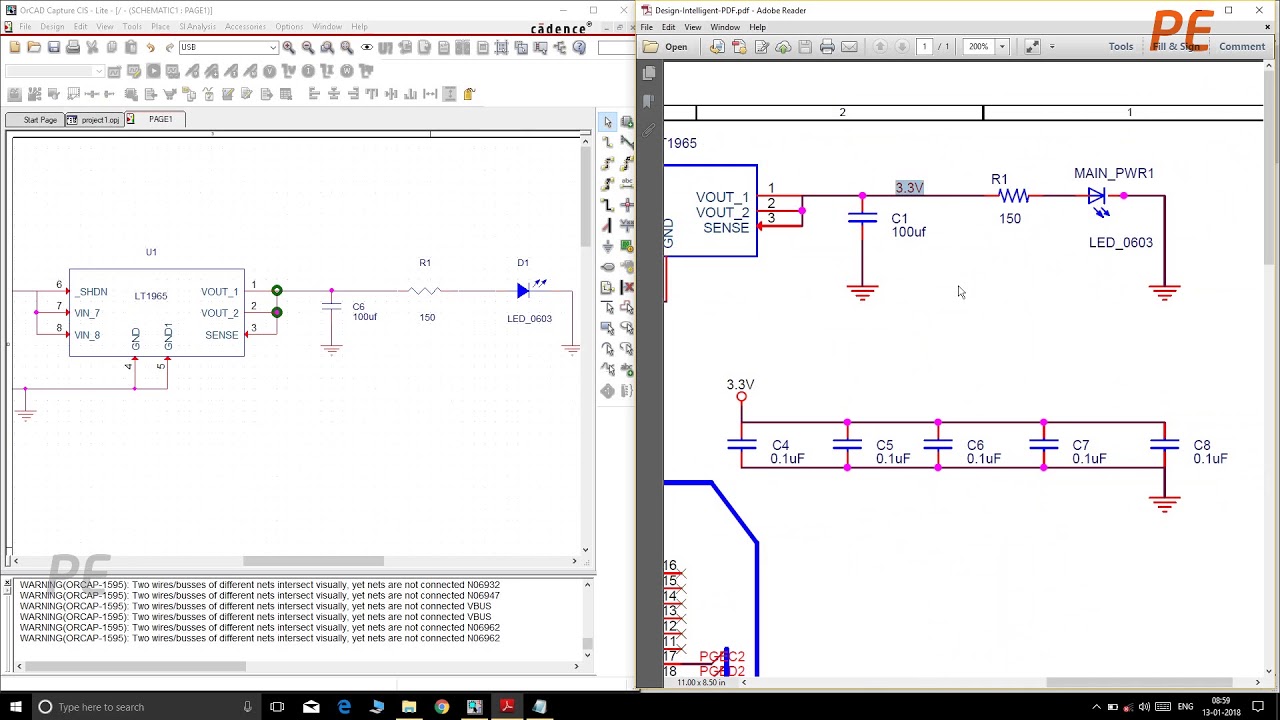The height and width of the screenshot is (720, 1280).
Task: Click the page number field in Adobe Reader
Action: point(925,46)
